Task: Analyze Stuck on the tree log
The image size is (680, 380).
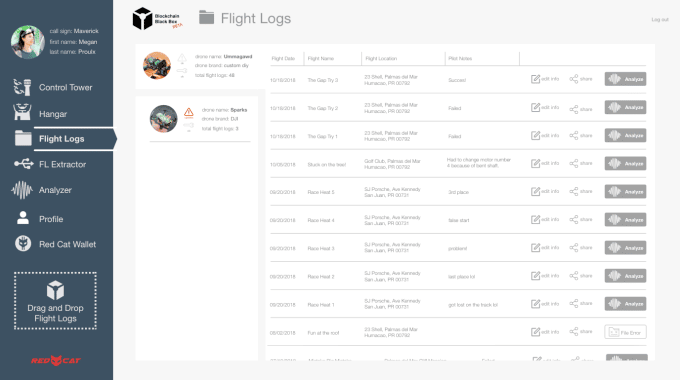Action: [625, 164]
